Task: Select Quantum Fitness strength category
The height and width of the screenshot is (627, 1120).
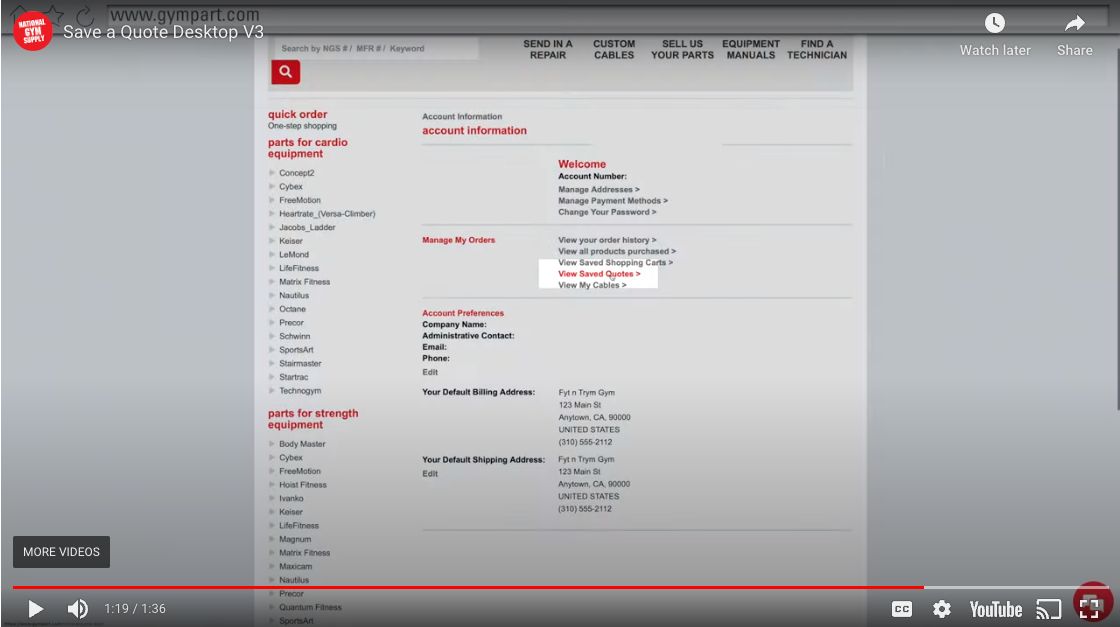Action: point(310,607)
